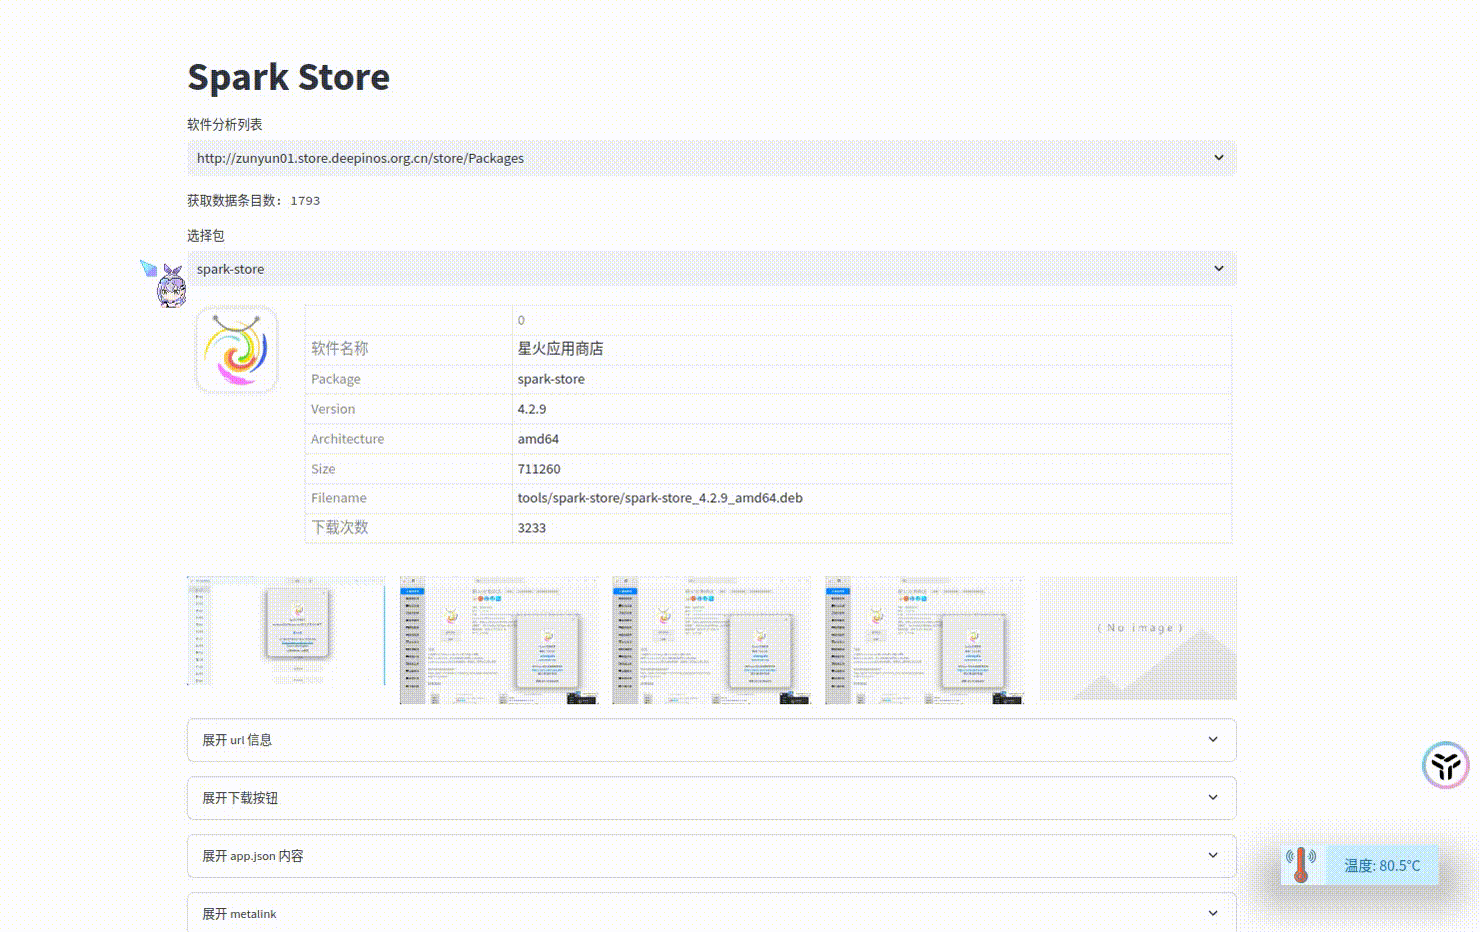Image resolution: width=1480 pixels, height=932 pixels.
Task: Click the Package value spark-store in the table
Action: [551, 379]
